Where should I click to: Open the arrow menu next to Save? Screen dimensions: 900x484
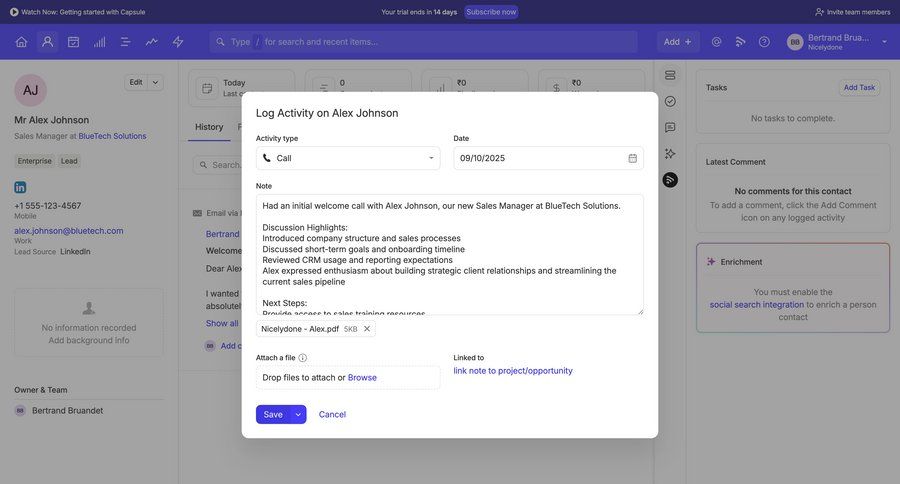(x=298, y=415)
